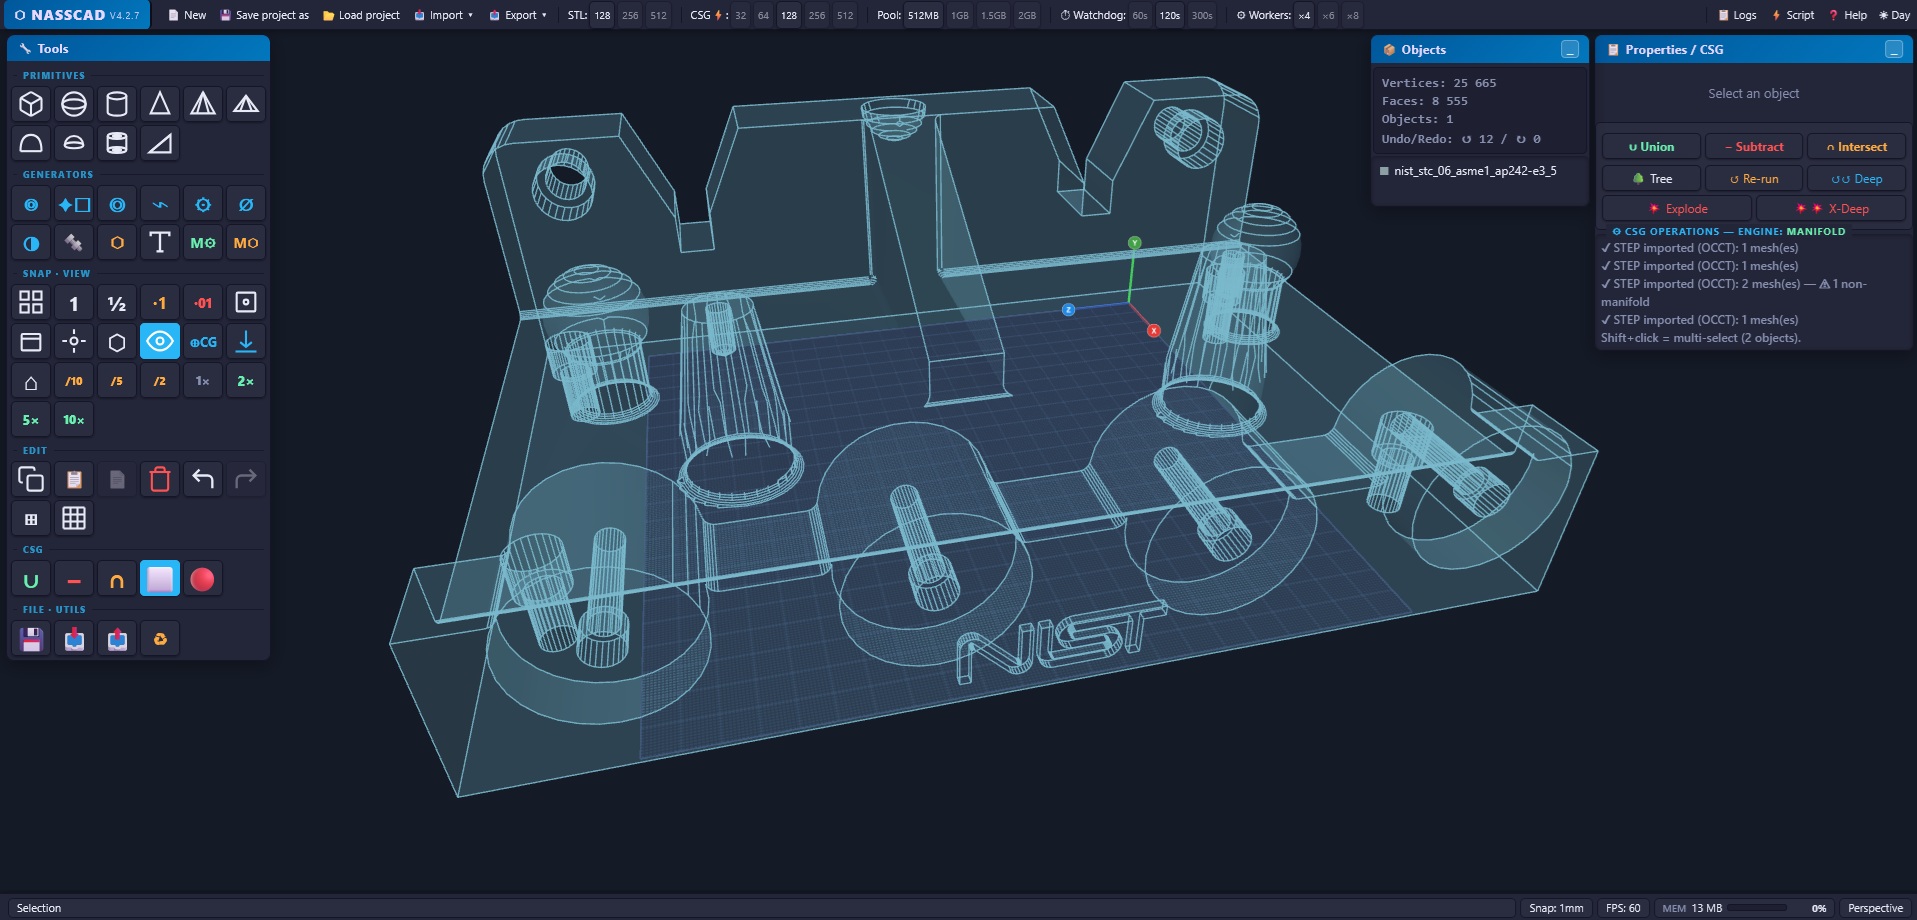Open the Help menu item

[x=1848, y=15]
